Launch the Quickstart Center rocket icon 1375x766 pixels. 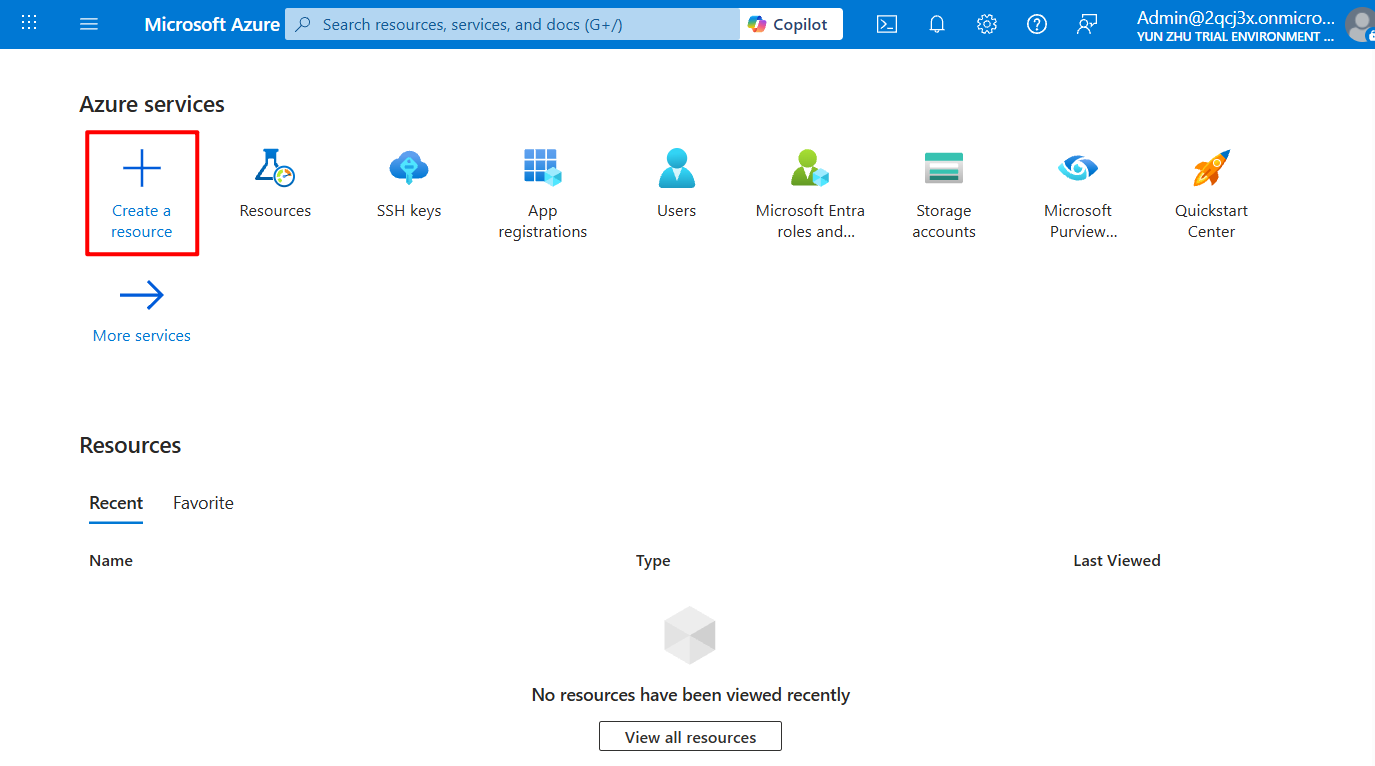pyautogui.click(x=1211, y=169)
